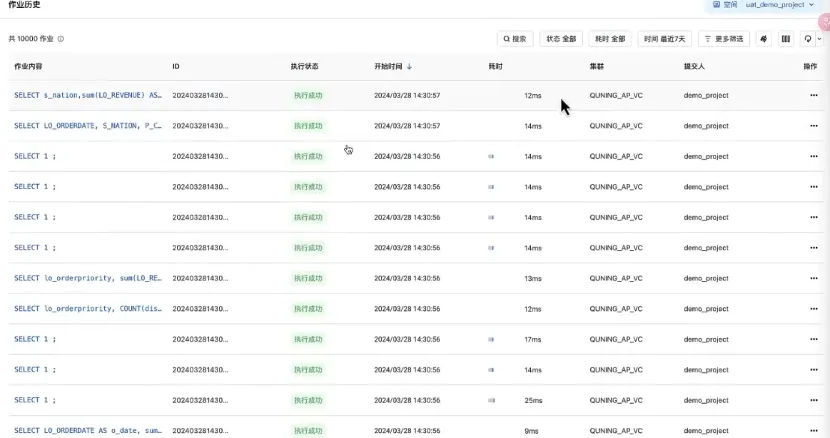
Task: Open the SELECT LO_ORDERDATE AS o_date job link
Action: tap(88, 430)
